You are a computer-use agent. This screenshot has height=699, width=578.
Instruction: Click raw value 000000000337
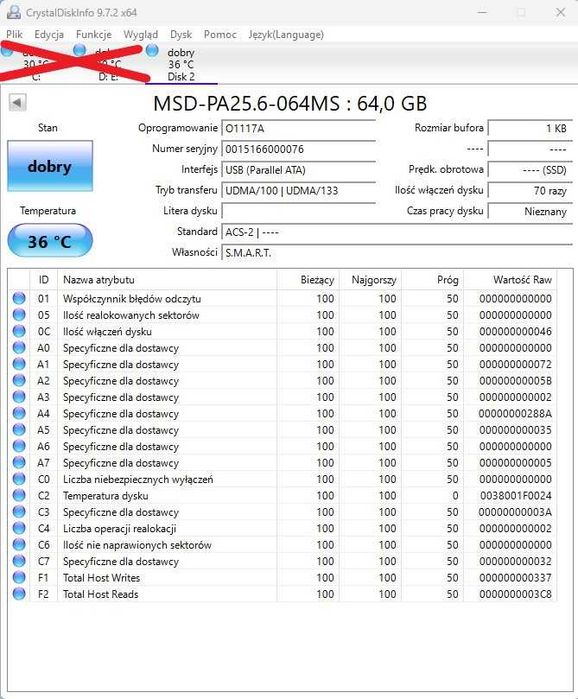(516, 577)
